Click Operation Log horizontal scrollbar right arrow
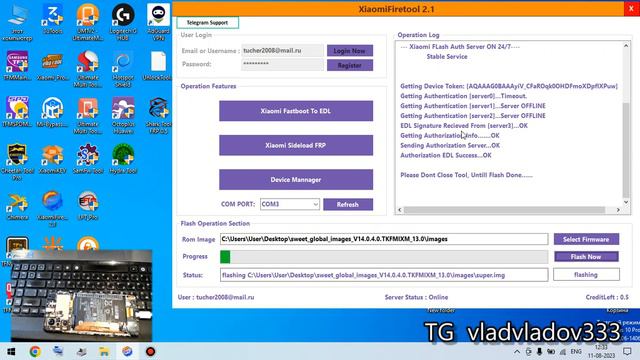Image resolution: width=640 pixels, height=360 pixels. coord(618,210)
